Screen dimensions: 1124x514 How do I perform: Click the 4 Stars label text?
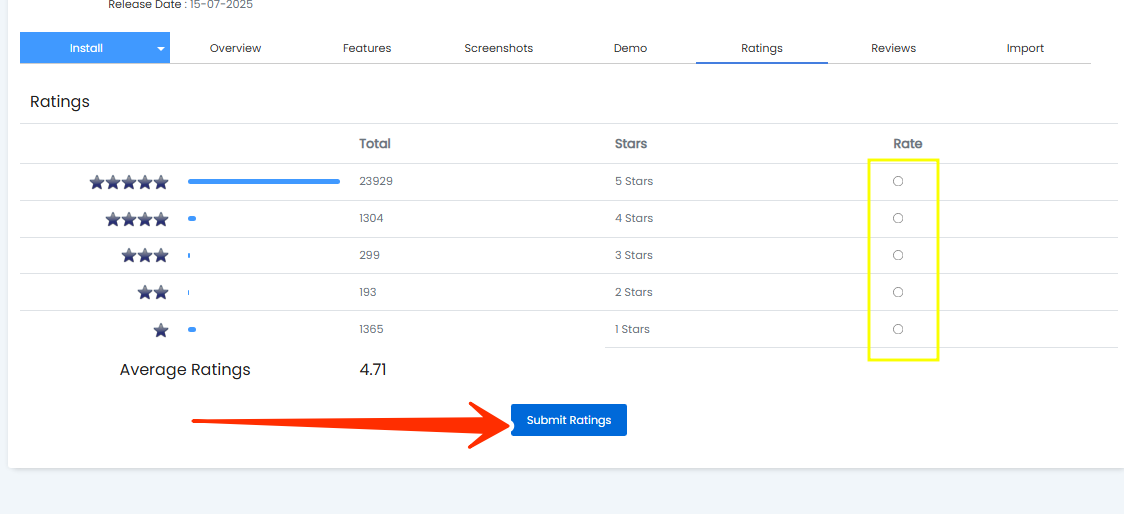pos(634,218)
